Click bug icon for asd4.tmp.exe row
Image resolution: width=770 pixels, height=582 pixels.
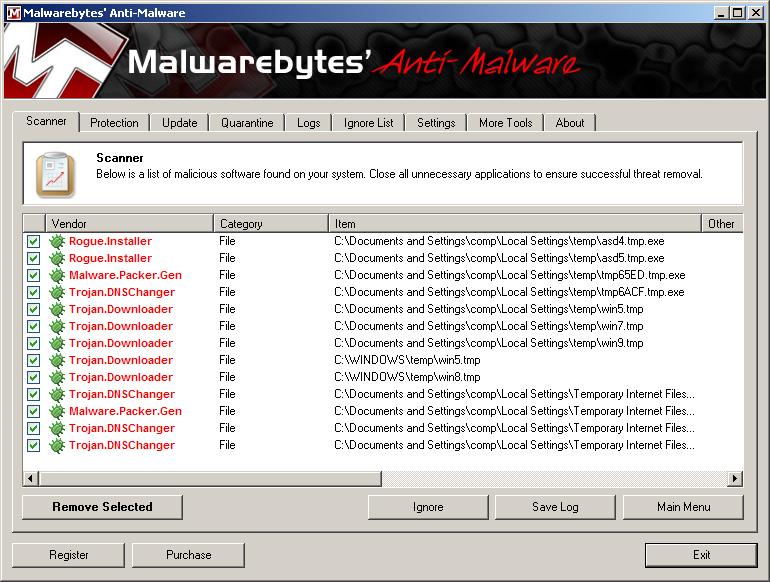coord(57,241)
